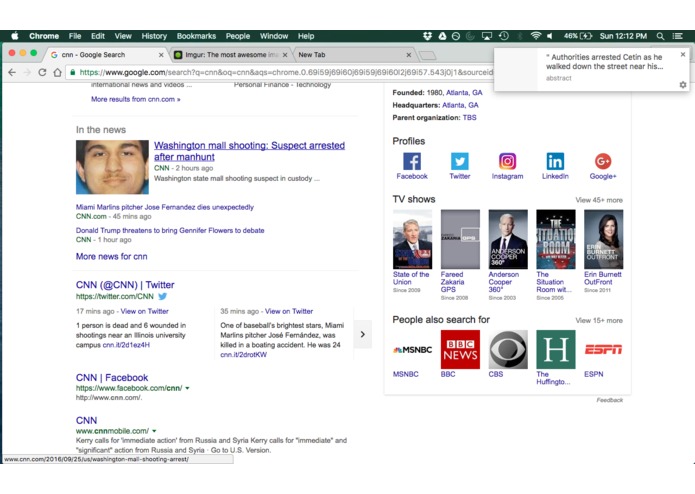Open Donald Trump Gennifer Flowers debate article
The image size is (695, 494).
click(x=170, y=230)
